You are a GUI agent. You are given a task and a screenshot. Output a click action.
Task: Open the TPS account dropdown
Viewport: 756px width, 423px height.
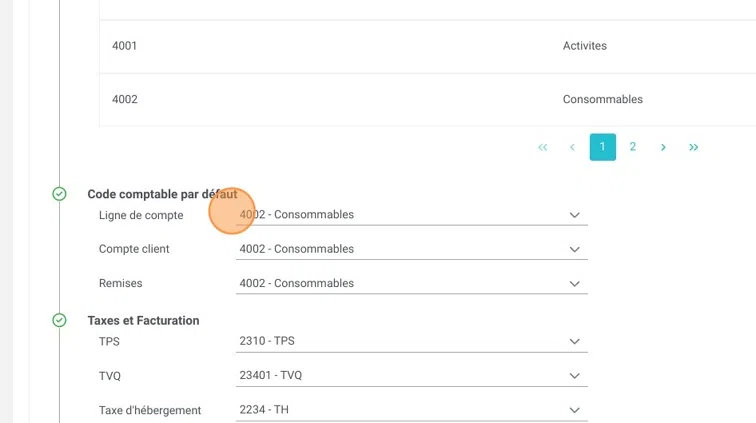click(411, 341)
